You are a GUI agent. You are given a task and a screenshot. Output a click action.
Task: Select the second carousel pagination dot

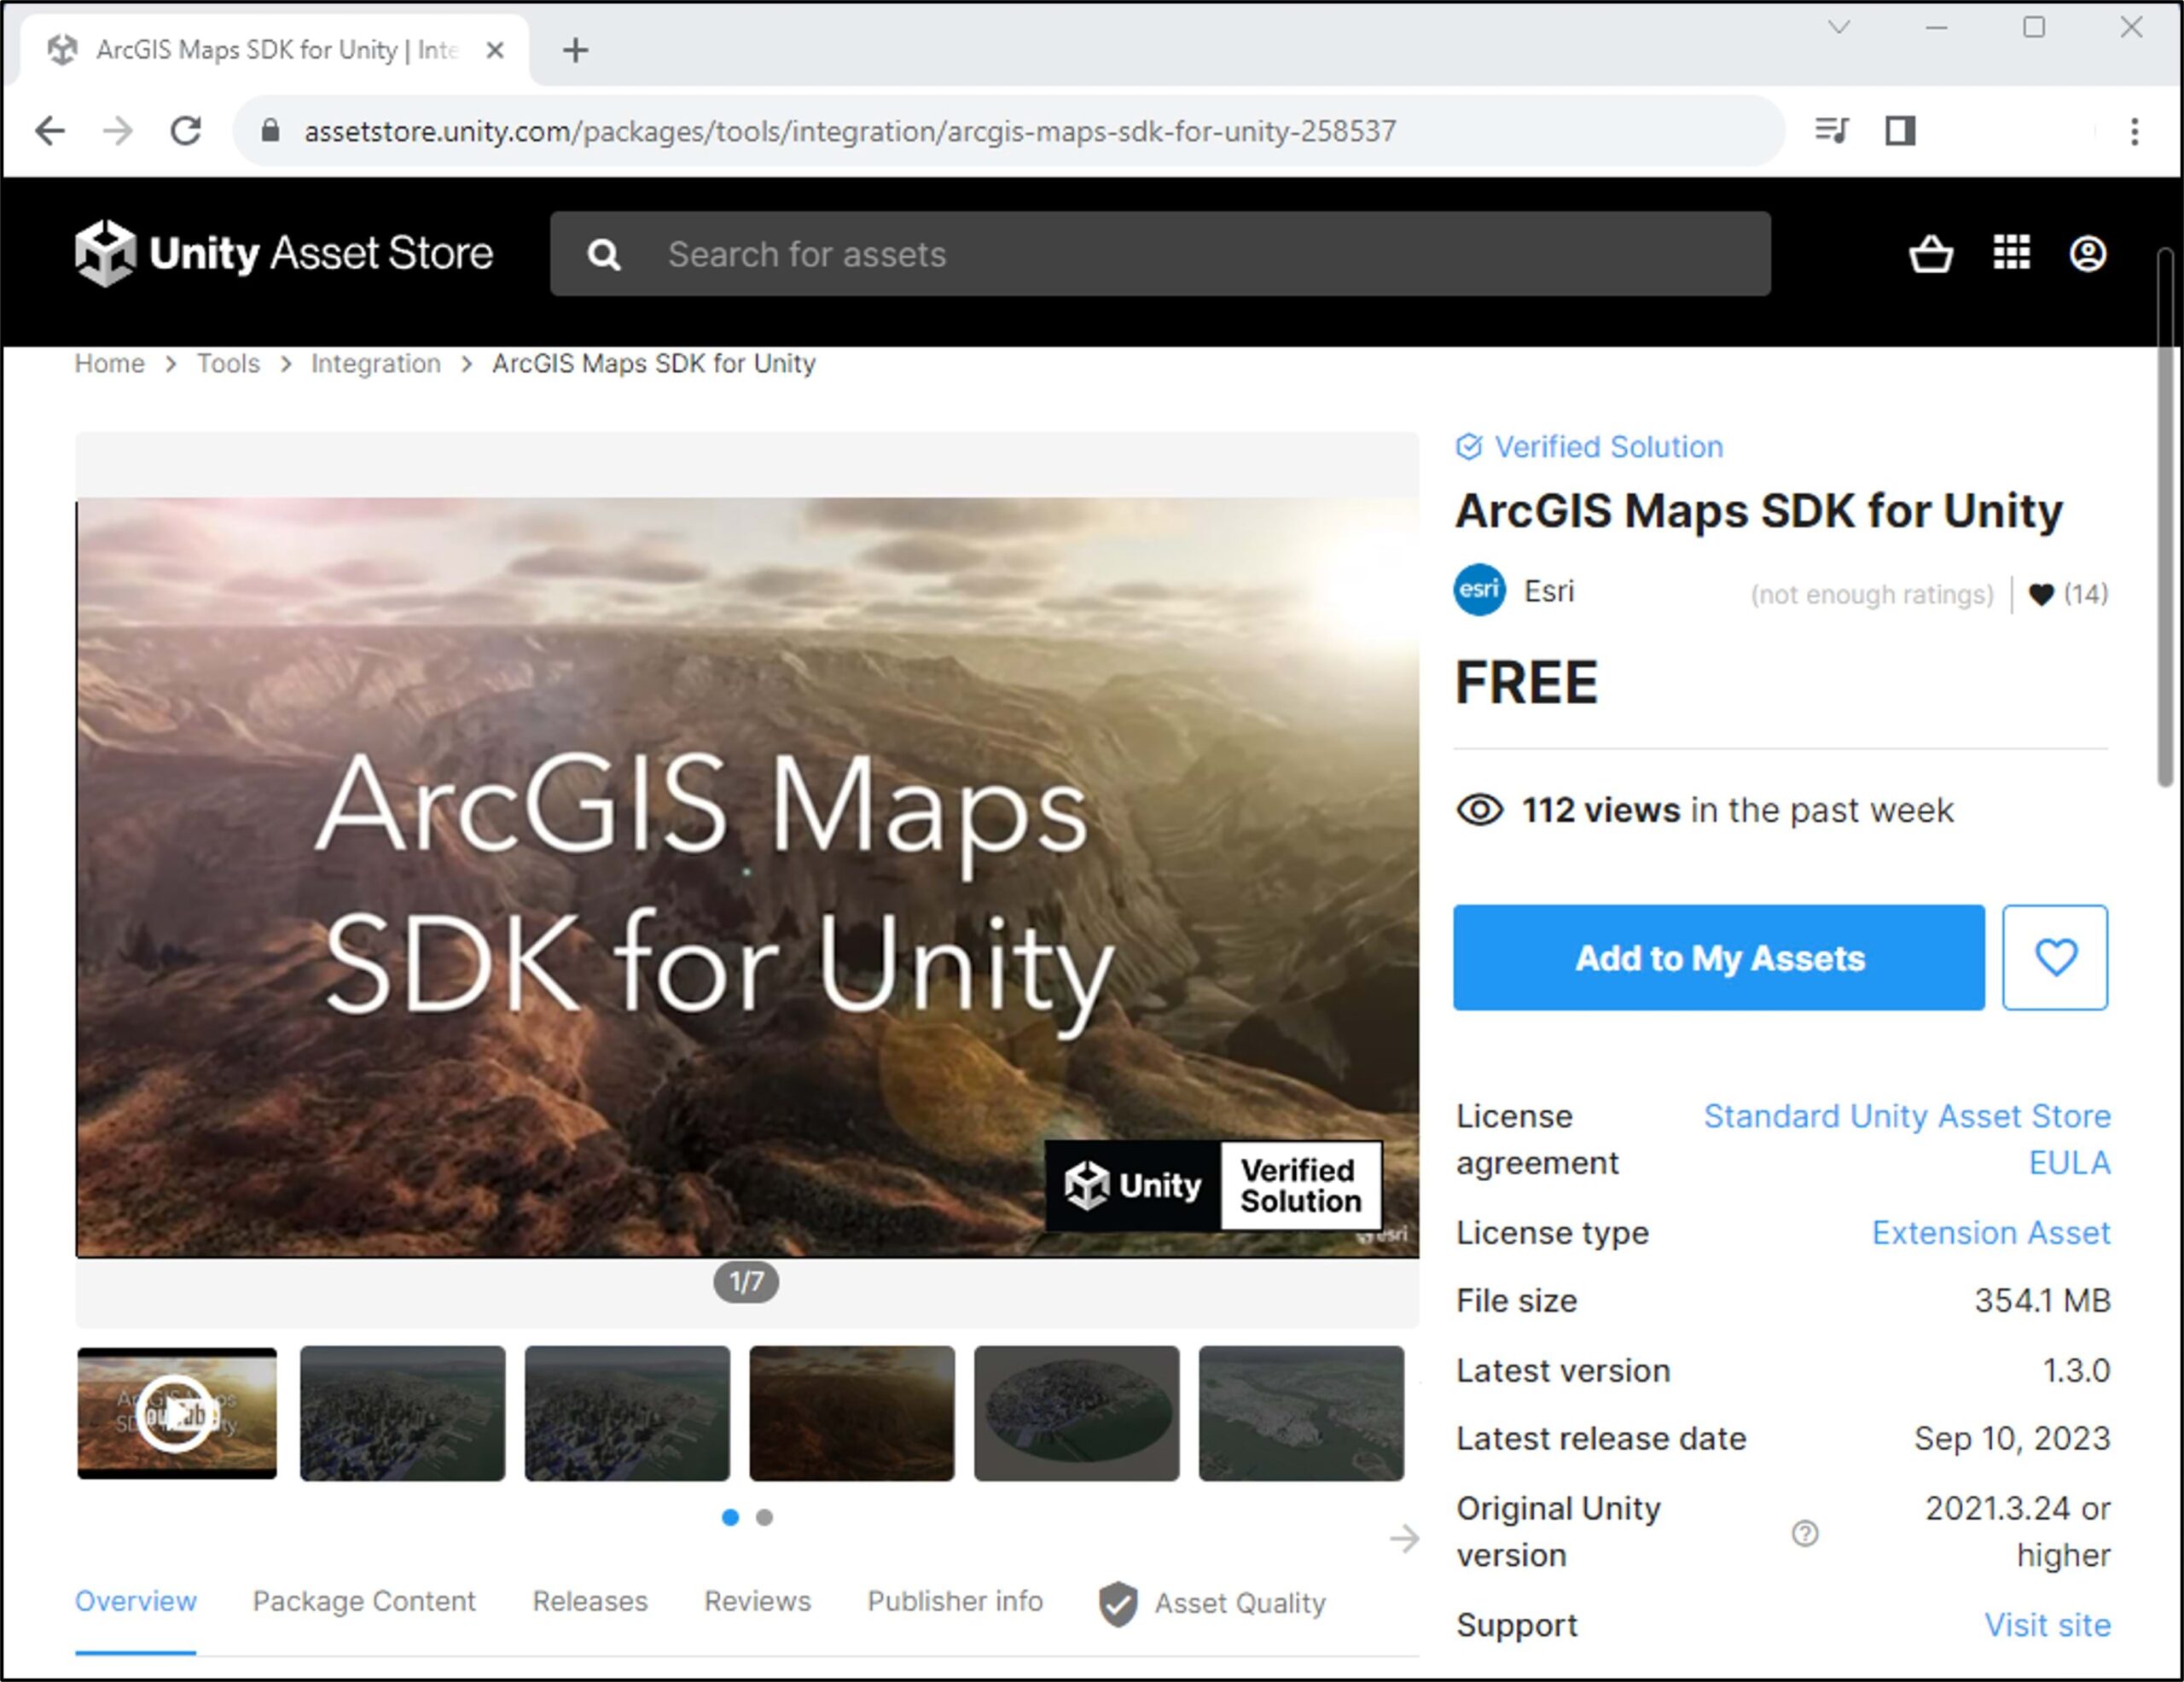click(x=764, y=1518)
